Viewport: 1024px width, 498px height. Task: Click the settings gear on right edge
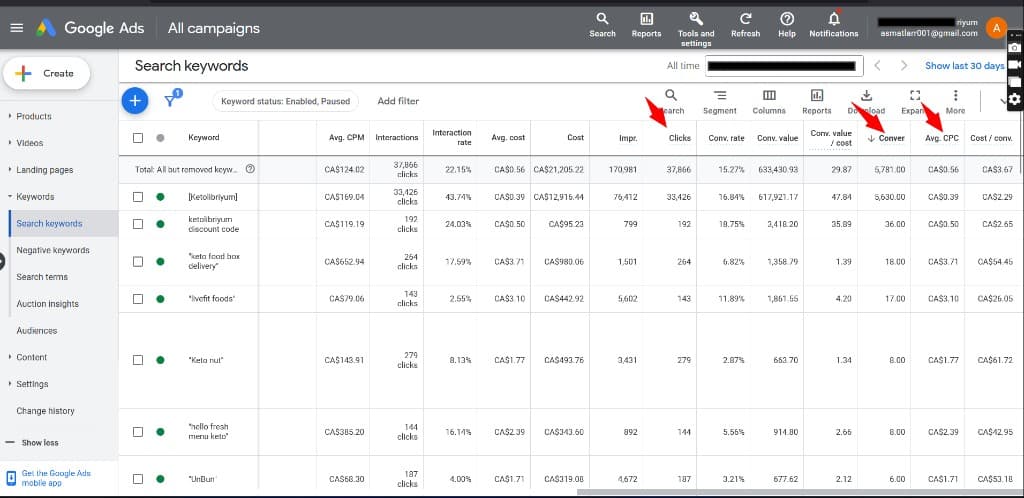1014,99
